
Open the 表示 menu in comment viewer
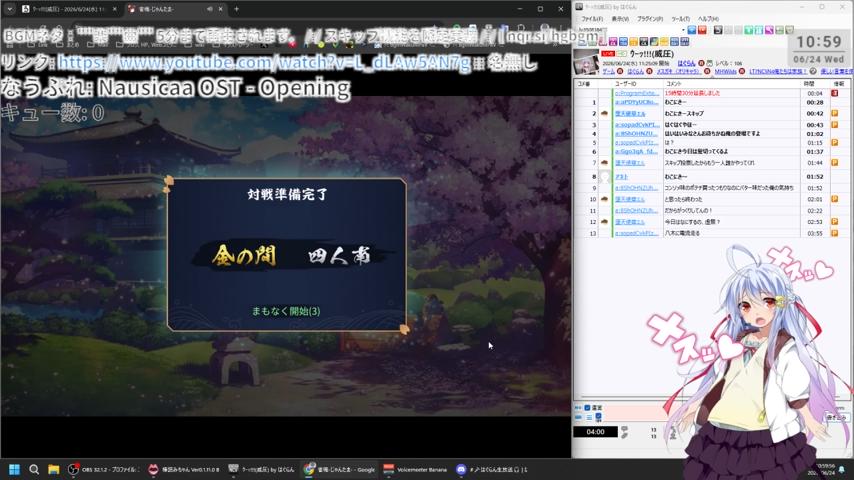click(x=620, y=19)
